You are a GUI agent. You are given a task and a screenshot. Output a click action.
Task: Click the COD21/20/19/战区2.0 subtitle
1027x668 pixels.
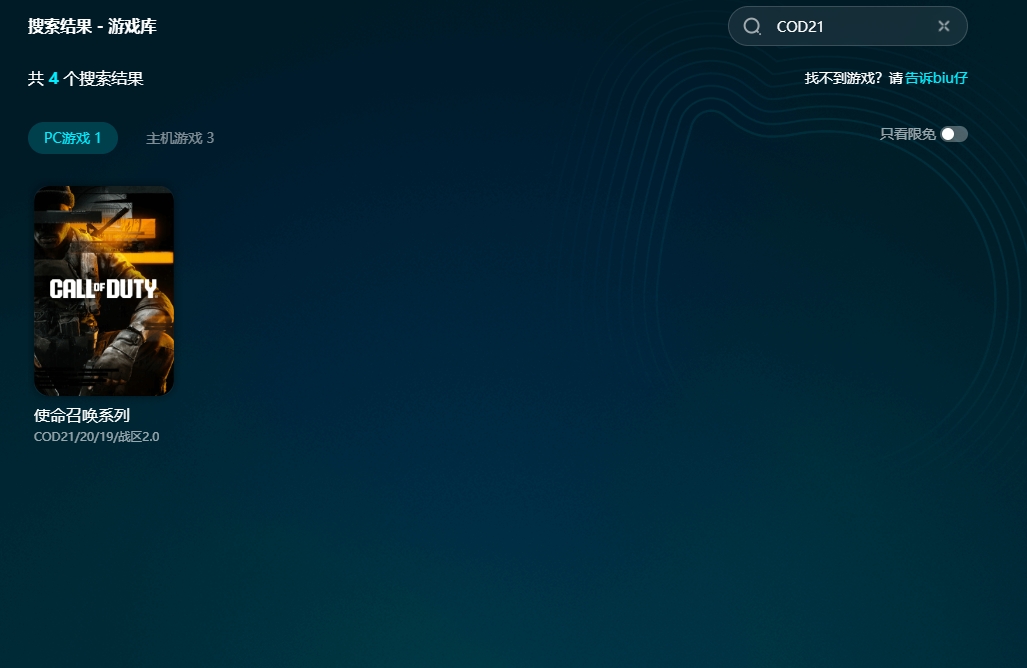[96, 437]
